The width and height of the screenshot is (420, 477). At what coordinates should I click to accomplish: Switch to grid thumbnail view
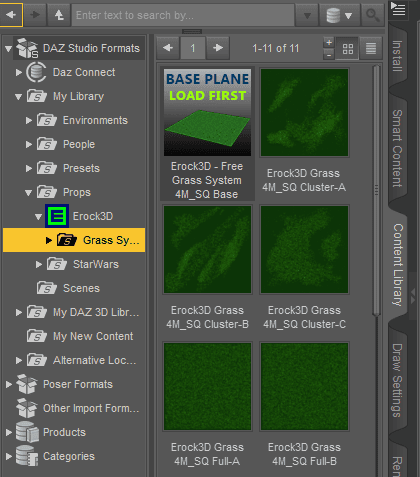coord(348,49)
